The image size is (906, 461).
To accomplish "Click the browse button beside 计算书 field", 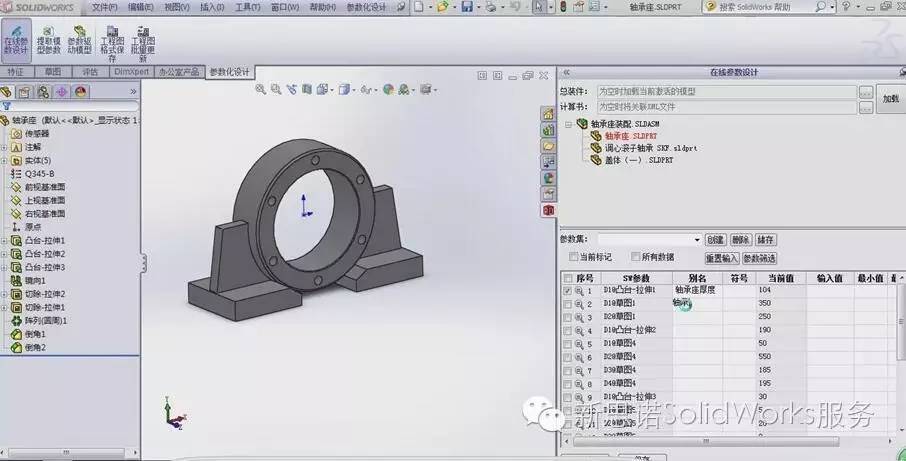I will coord(866,107).
